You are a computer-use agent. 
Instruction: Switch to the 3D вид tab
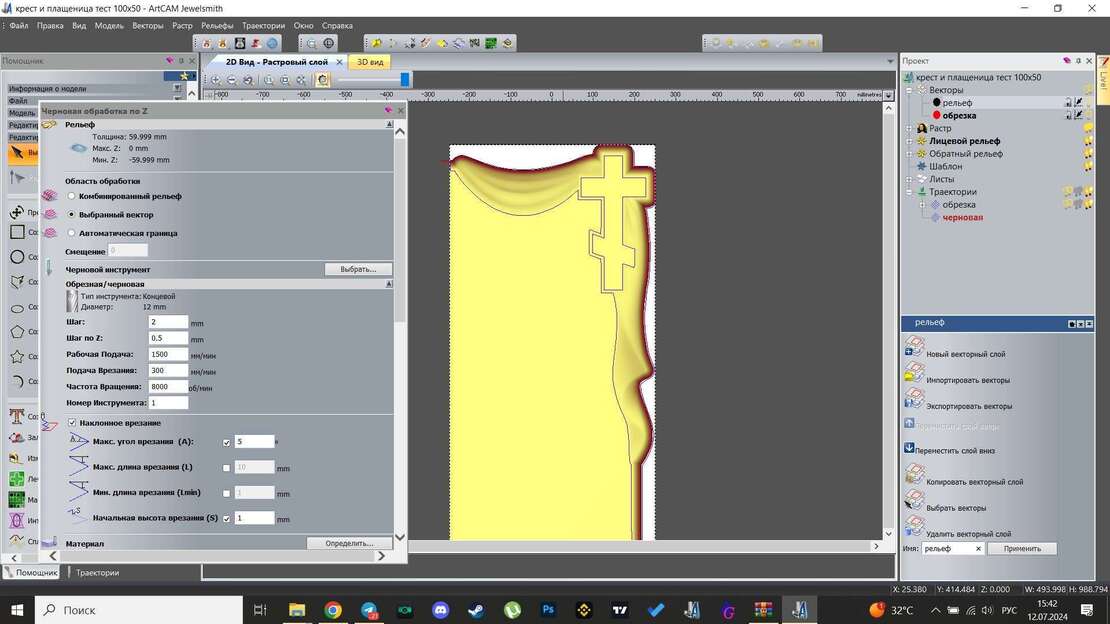pos(369,61)
